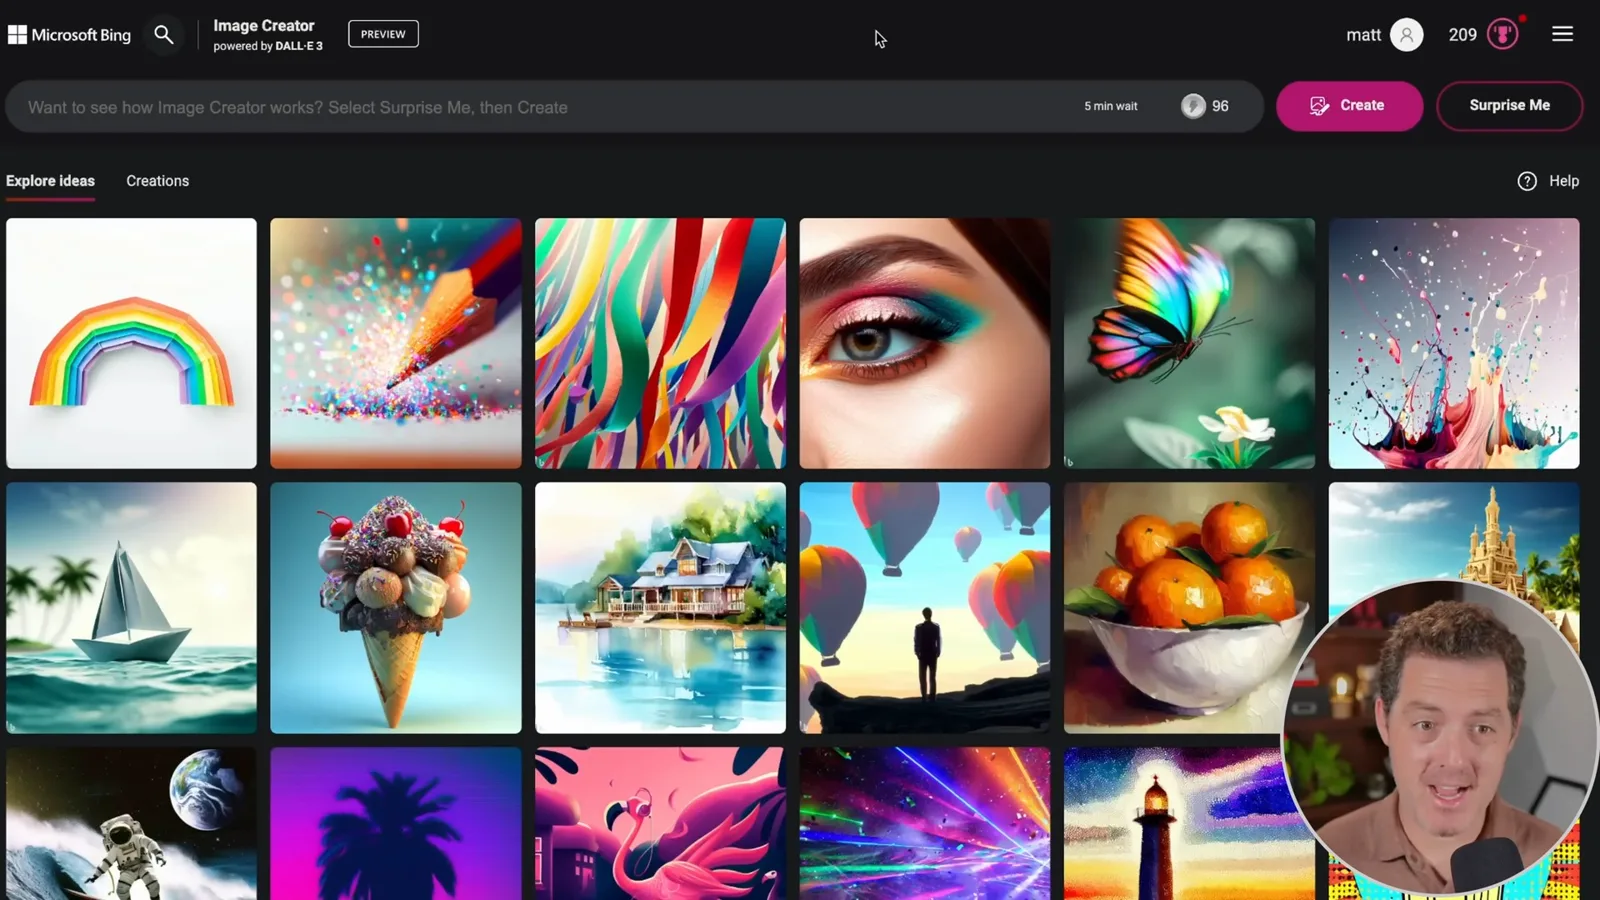Open the eye makeup close-up image
Screen dimensions: 1600x900
(x=925, y=343)
